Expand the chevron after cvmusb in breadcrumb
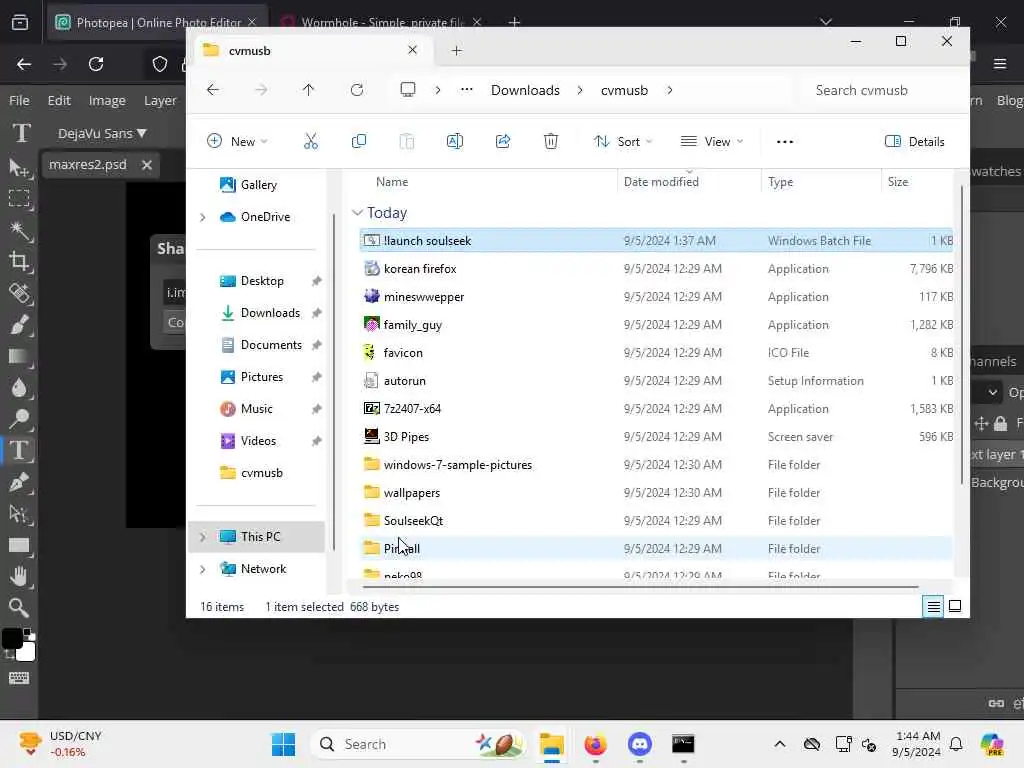The image size is (1024, 768). (x=669, y=90)
